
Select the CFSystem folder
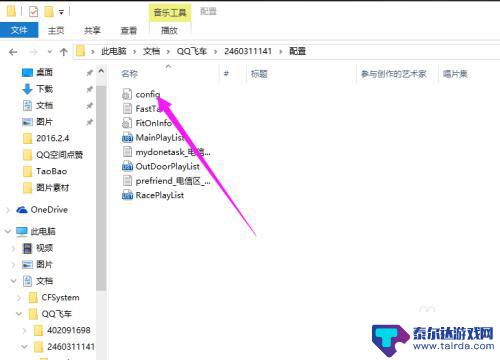click(x=60, y=298)
